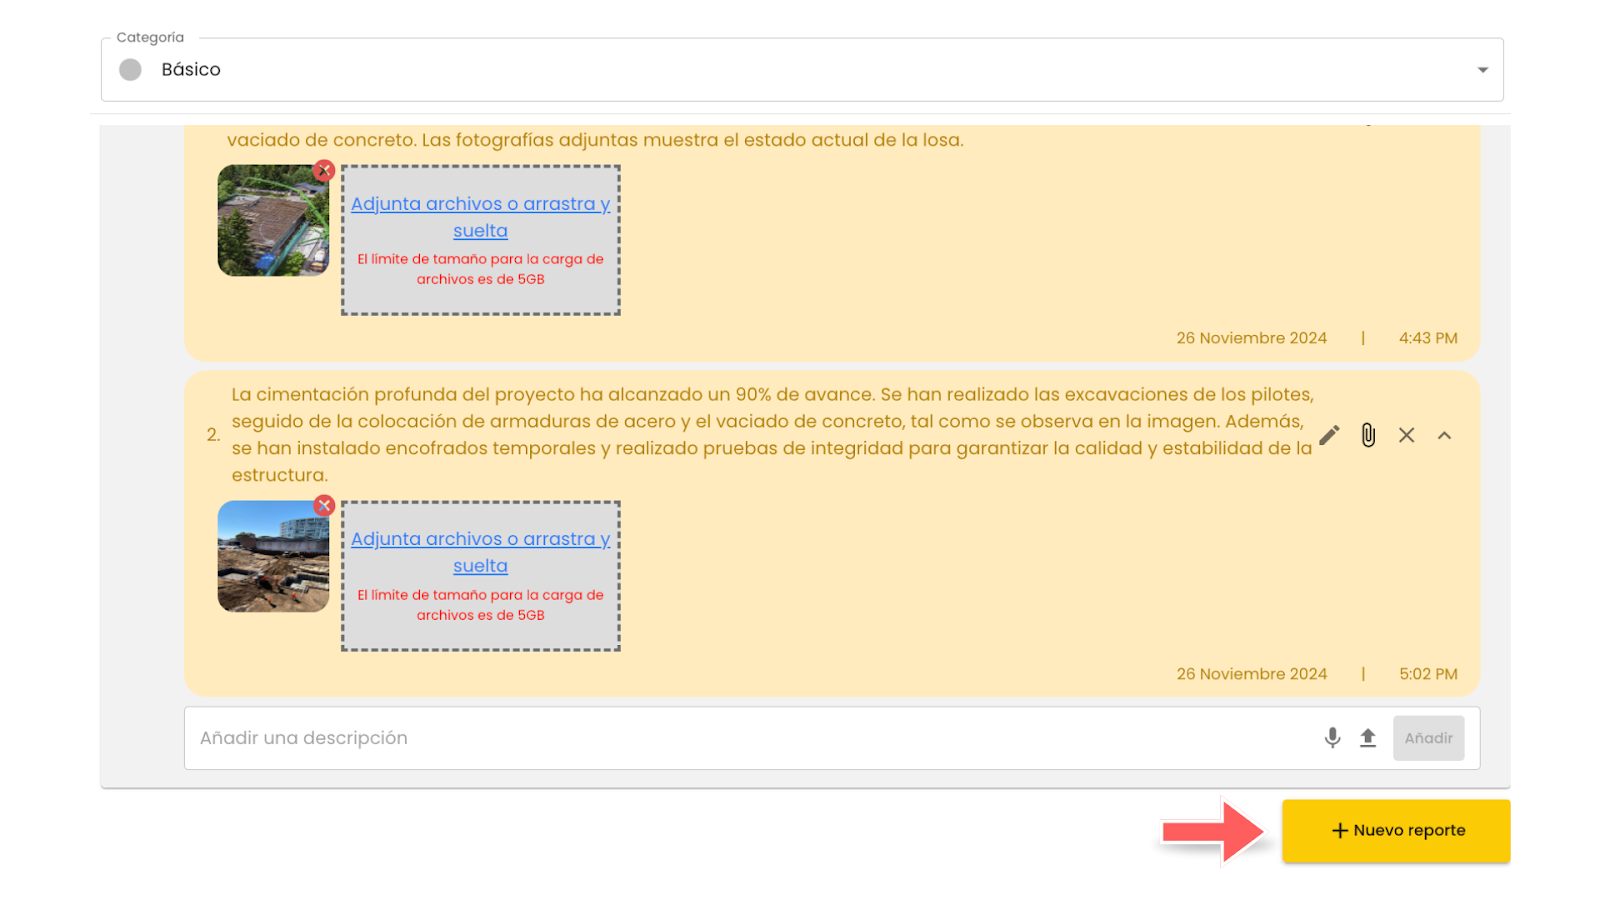Select the '4:43 PM' timestamp text
The height and width of the screenshot is (900, 1600).
pos(1428,338)
